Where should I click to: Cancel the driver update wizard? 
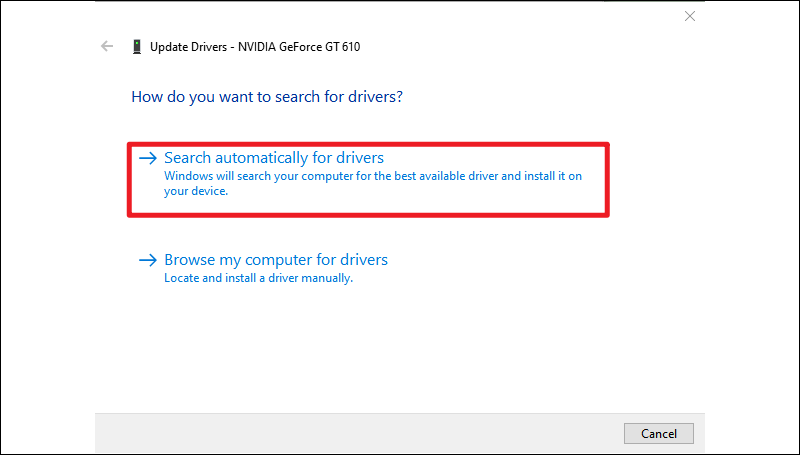coord(659,434)
